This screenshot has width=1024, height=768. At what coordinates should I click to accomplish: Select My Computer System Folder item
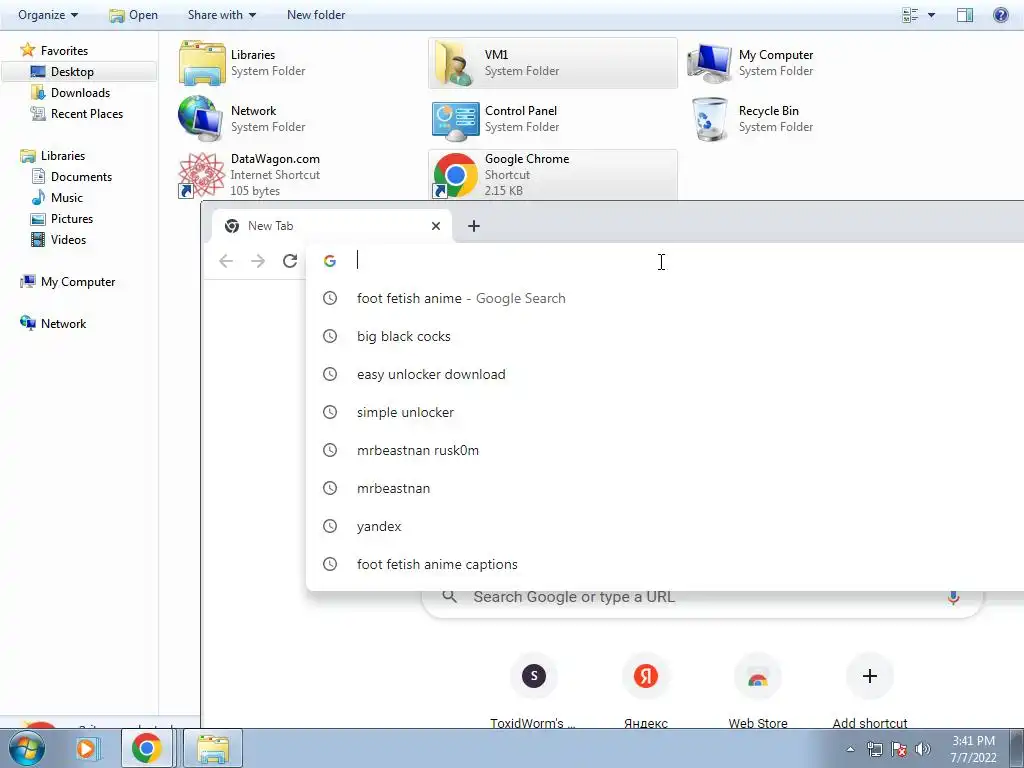pyautogui.click(x=807, y=63)
